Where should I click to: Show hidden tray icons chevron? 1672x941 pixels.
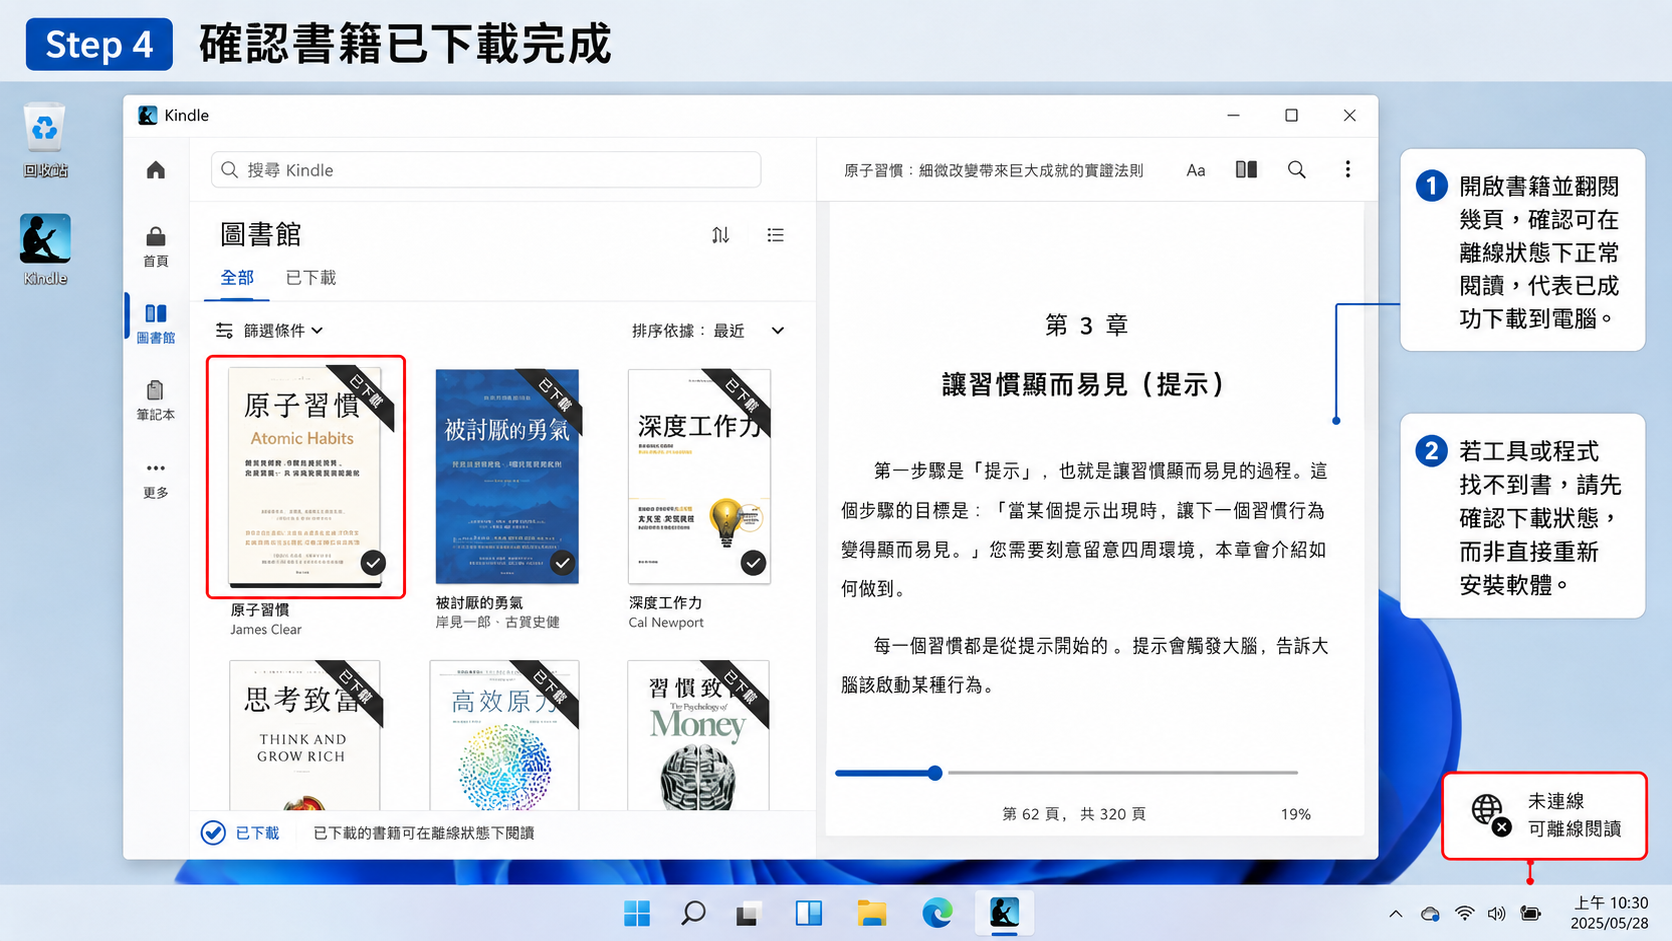pyautogui.click(x=1396, y=913)
